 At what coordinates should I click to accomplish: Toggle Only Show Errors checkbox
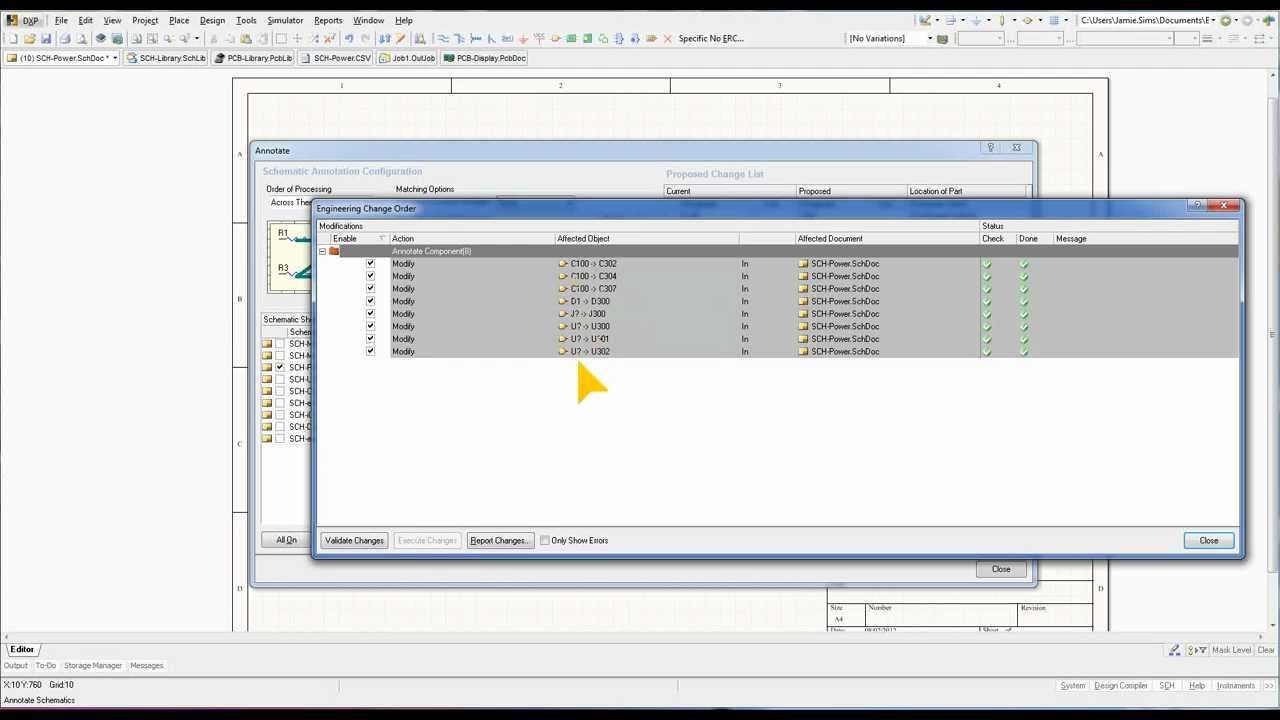[545, 541]
